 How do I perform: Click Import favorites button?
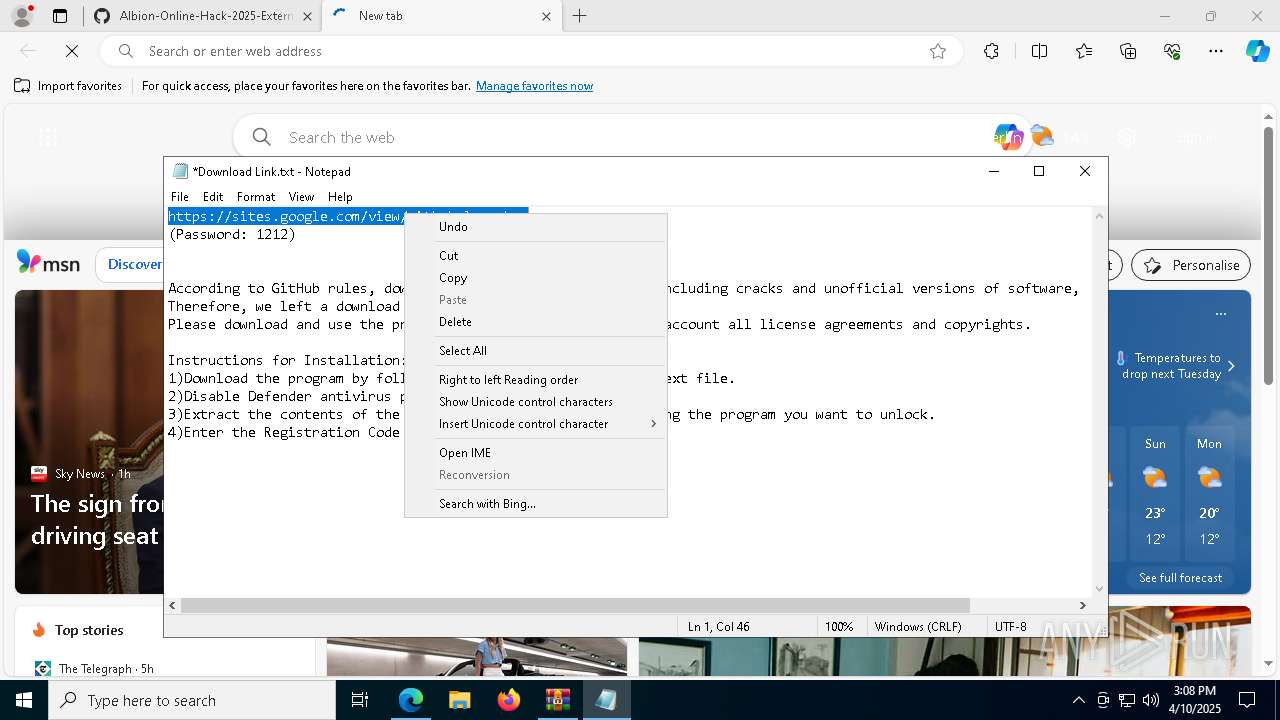coord(68,86)
